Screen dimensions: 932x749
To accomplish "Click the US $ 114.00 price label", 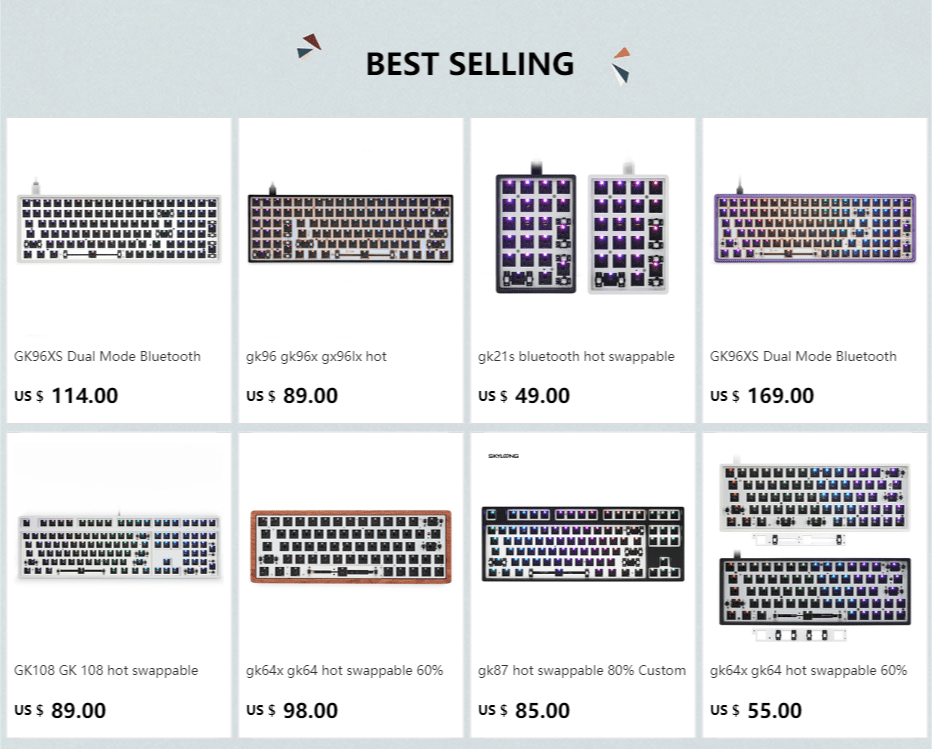I will point(65,395).
